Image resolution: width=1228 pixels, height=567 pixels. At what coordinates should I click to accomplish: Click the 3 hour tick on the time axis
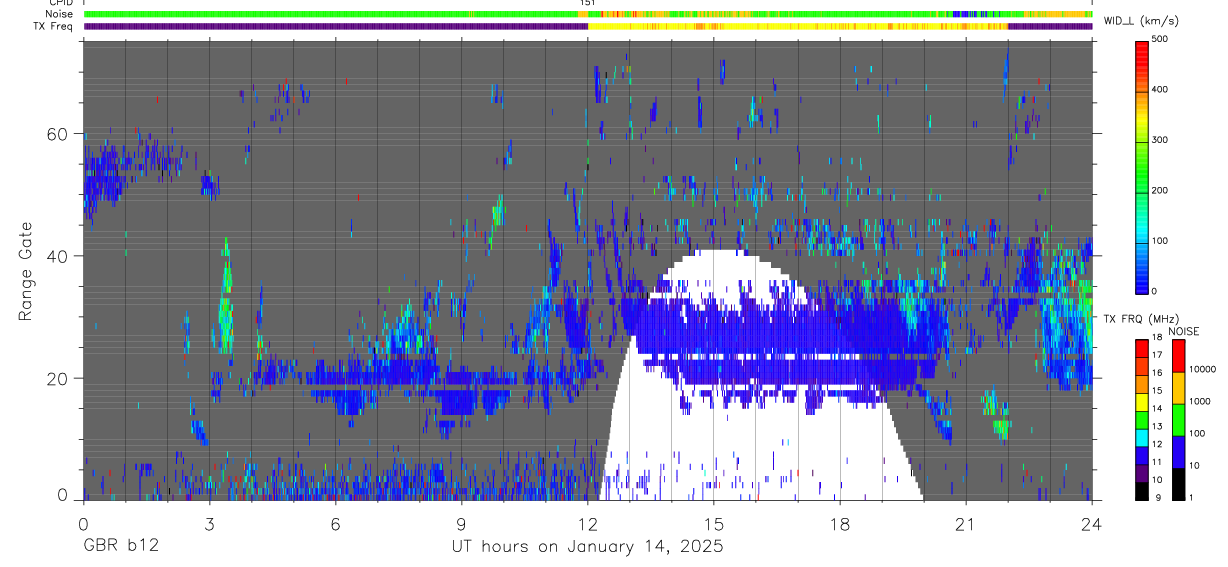click(209, 523)
